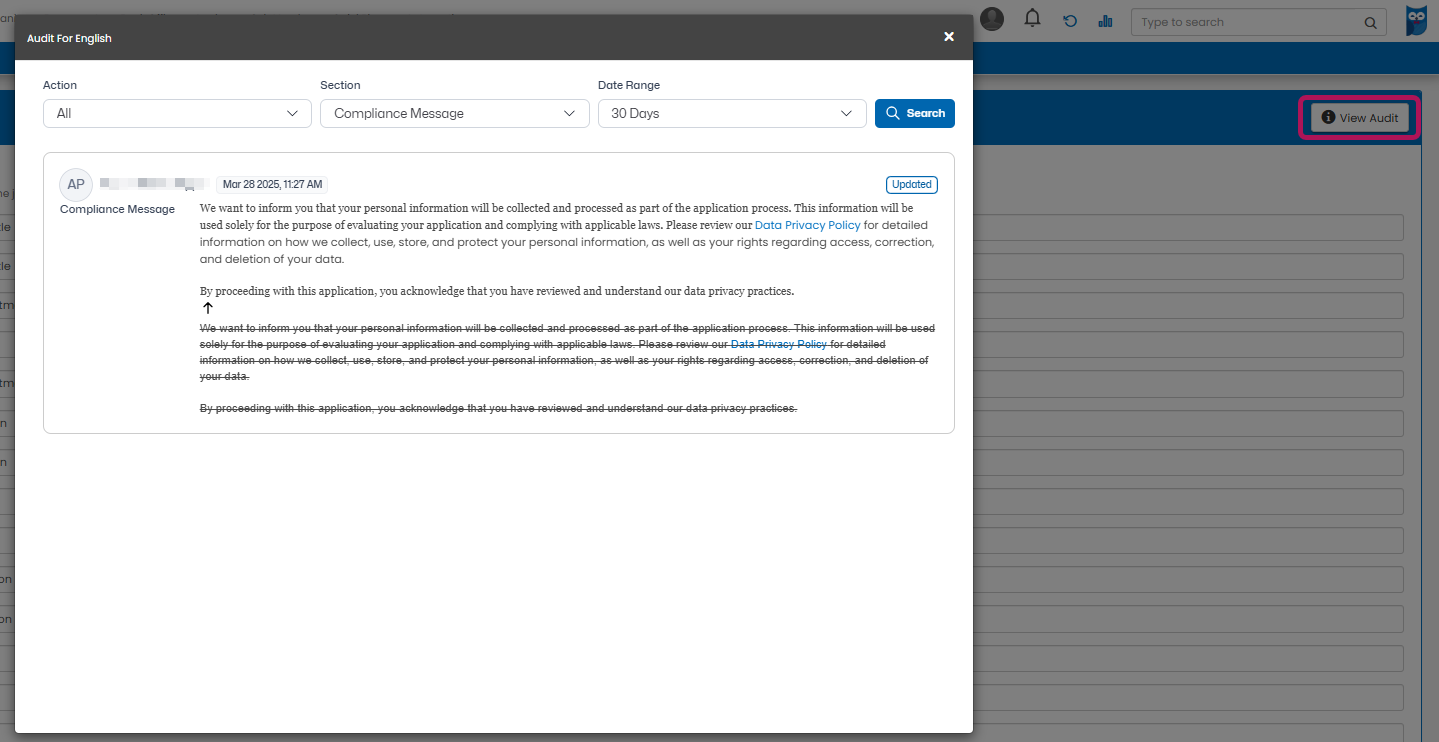Image resolution: width=1439 pixels, height=742 pixels.
Task: Click the owl logo icon
Action: 1416,21
